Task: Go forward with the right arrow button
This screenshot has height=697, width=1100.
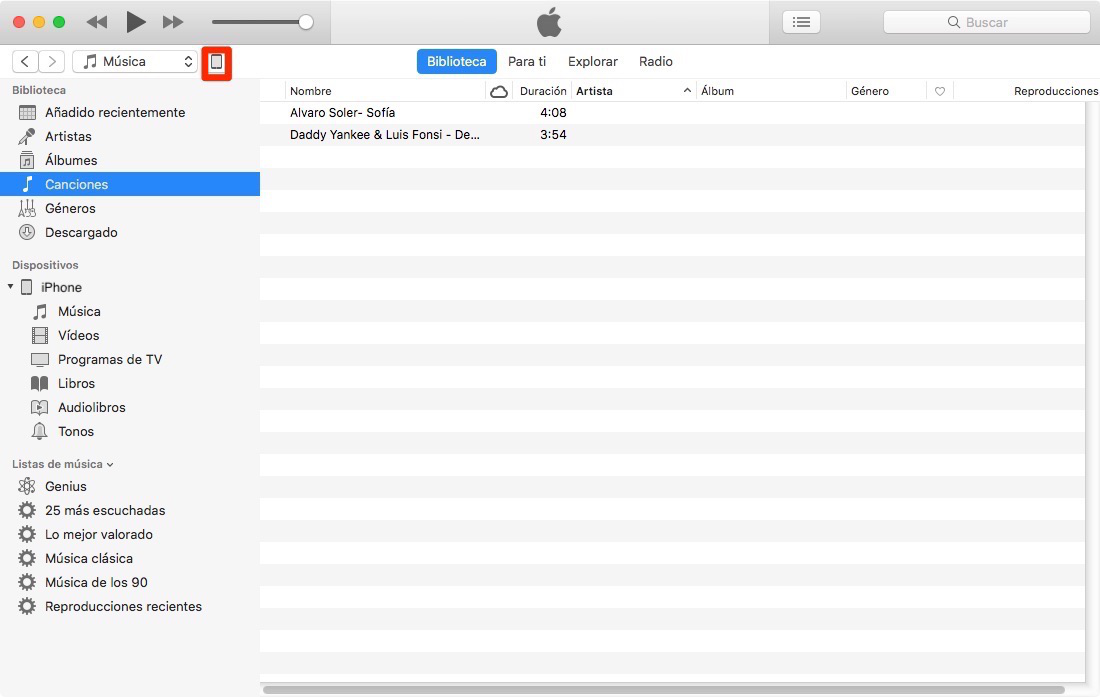Action: (x=52, y=61)
